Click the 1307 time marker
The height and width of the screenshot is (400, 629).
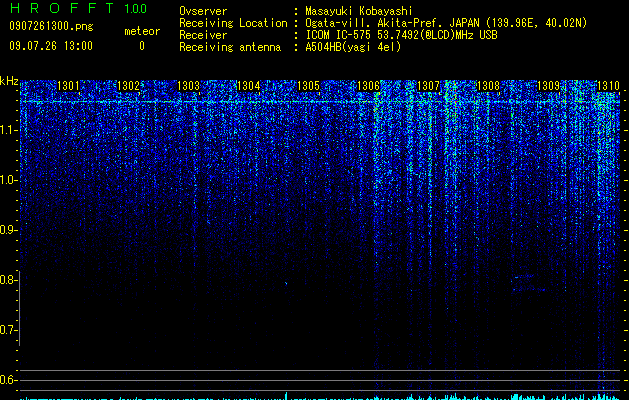(x=428, y=86)
